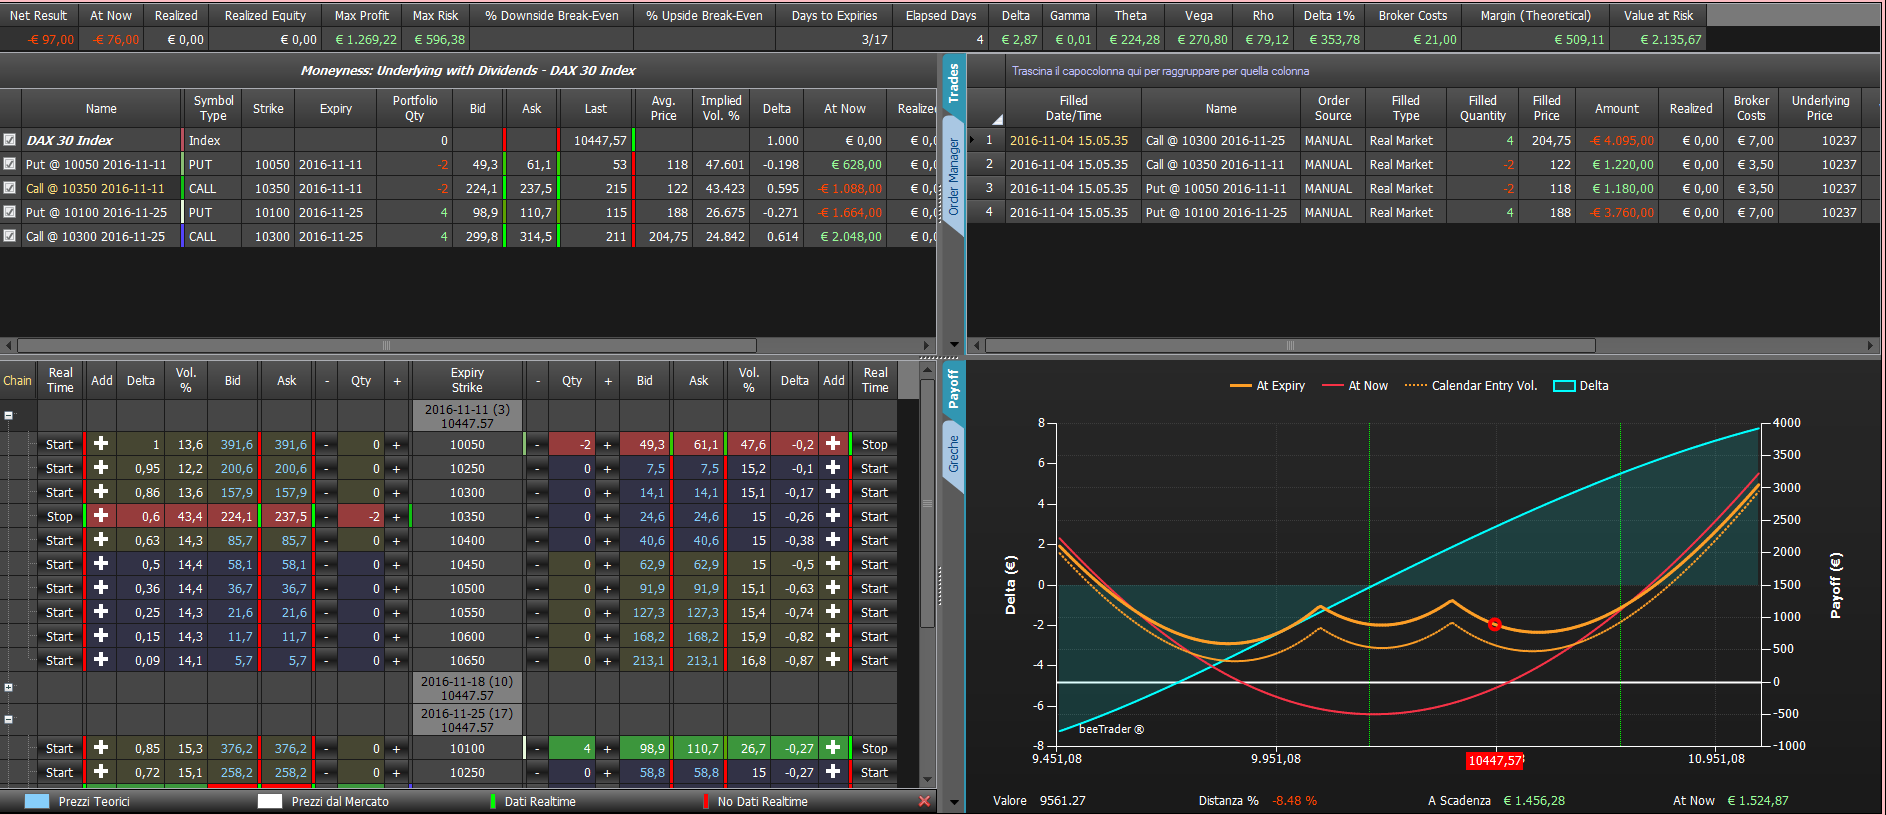Switch to the Greche tab
This screenshot has width=1886, height=815.
(x=953, y=455)
